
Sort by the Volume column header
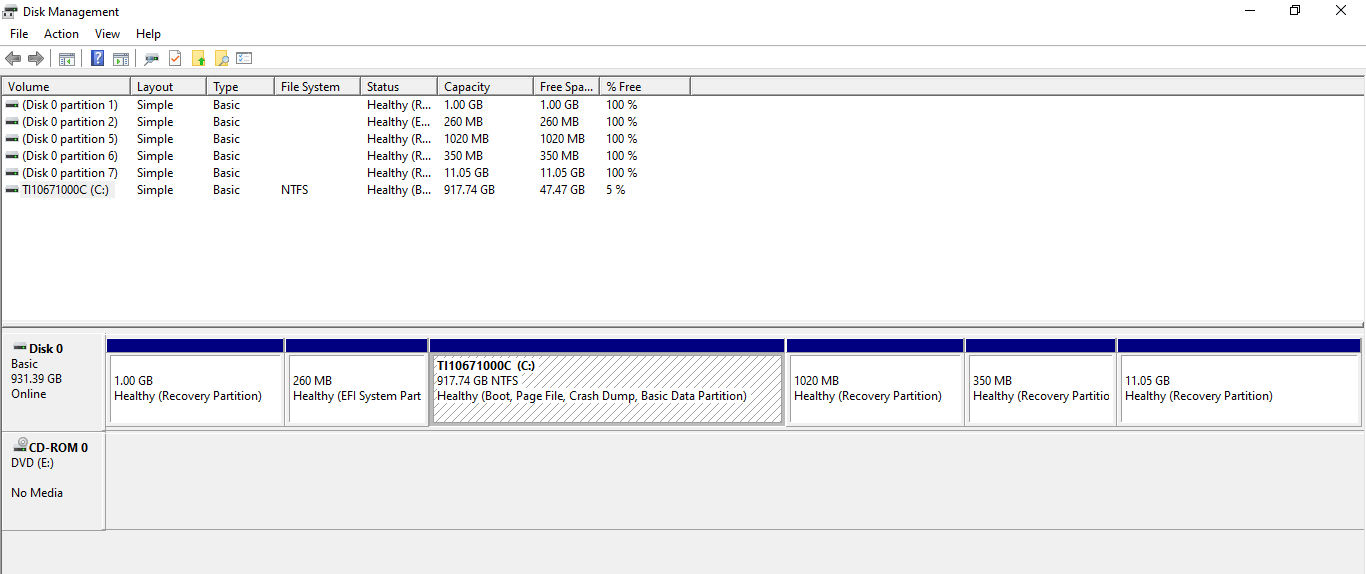click(66, 87)
